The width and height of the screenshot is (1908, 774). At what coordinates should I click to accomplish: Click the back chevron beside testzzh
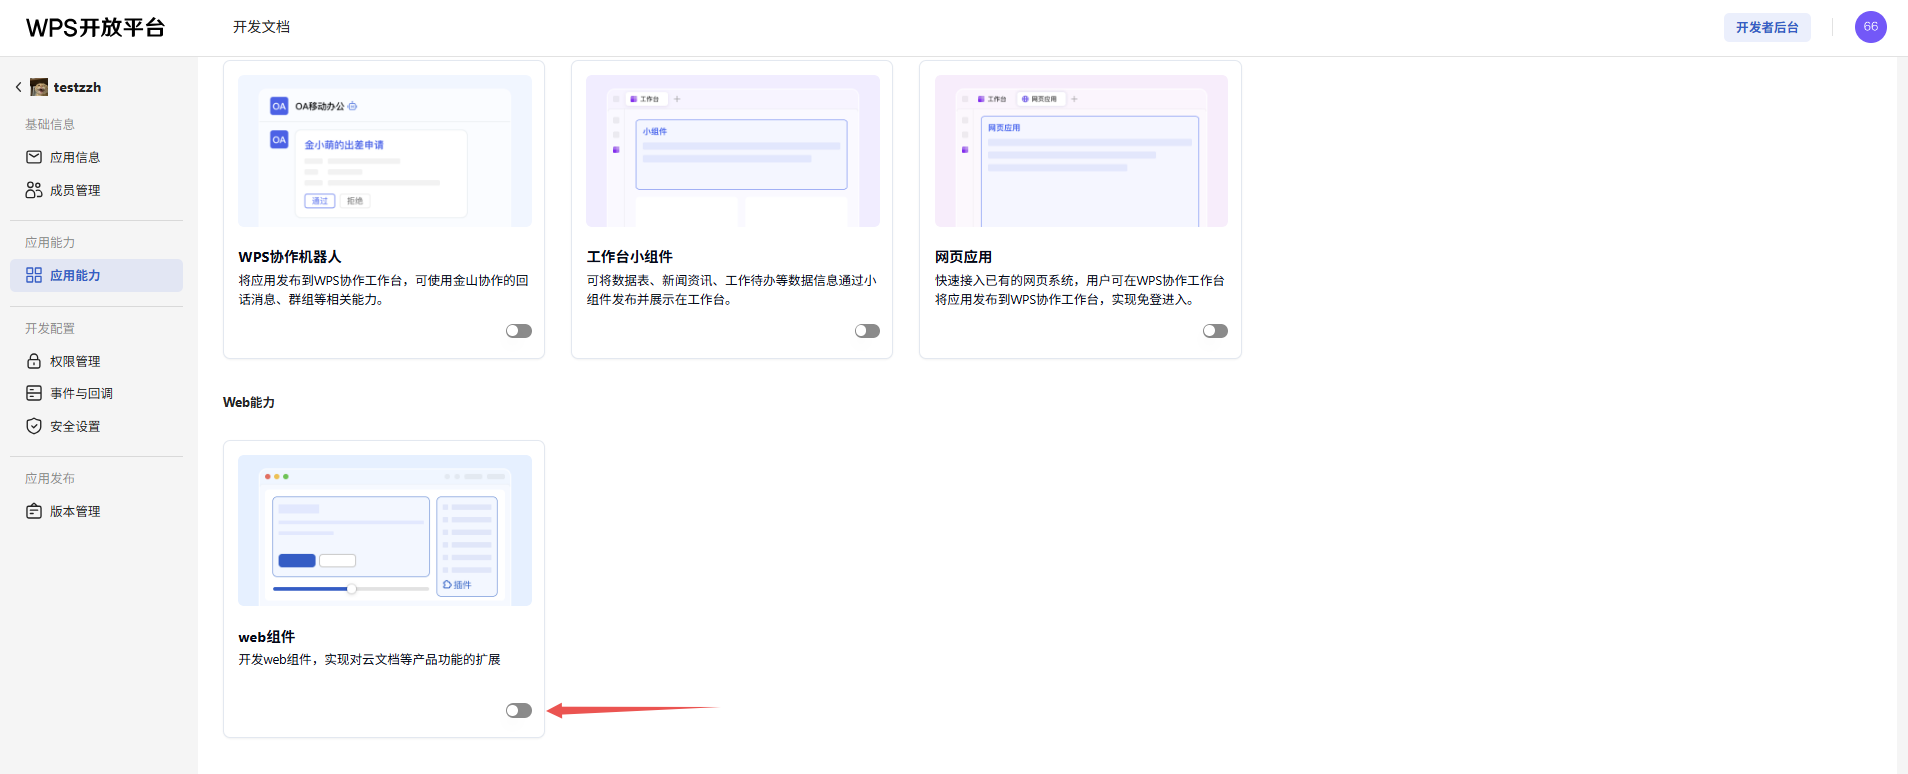(18, 87)
